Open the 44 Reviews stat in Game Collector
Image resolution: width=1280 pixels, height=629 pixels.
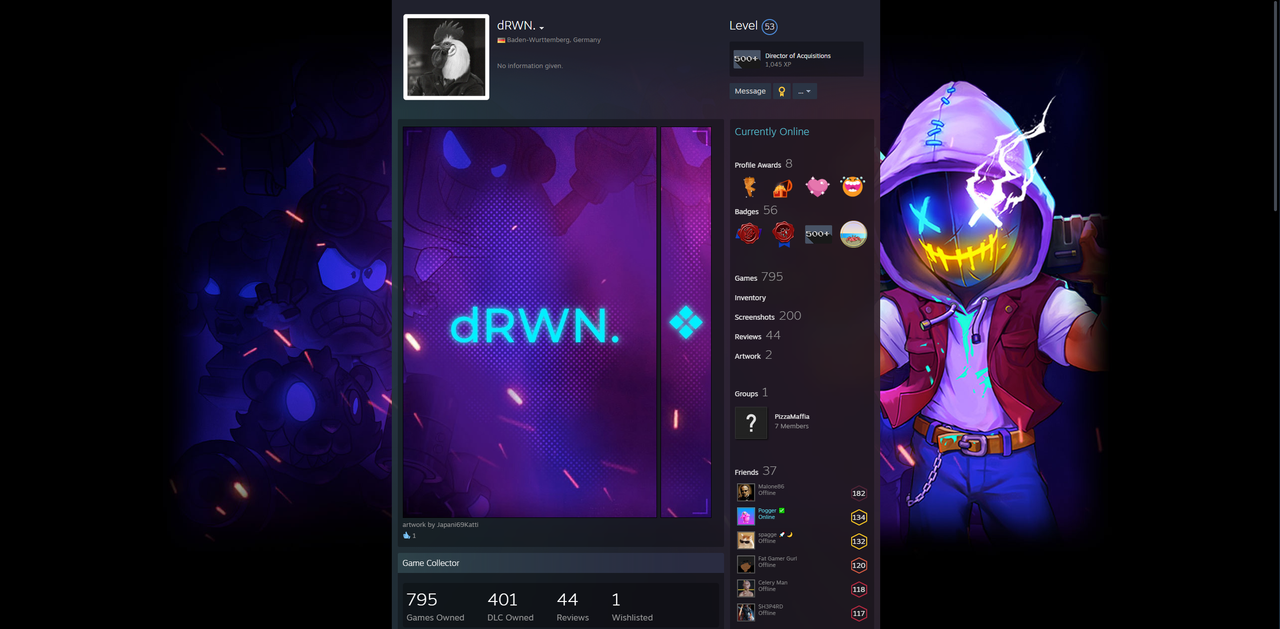coord(573,606)
